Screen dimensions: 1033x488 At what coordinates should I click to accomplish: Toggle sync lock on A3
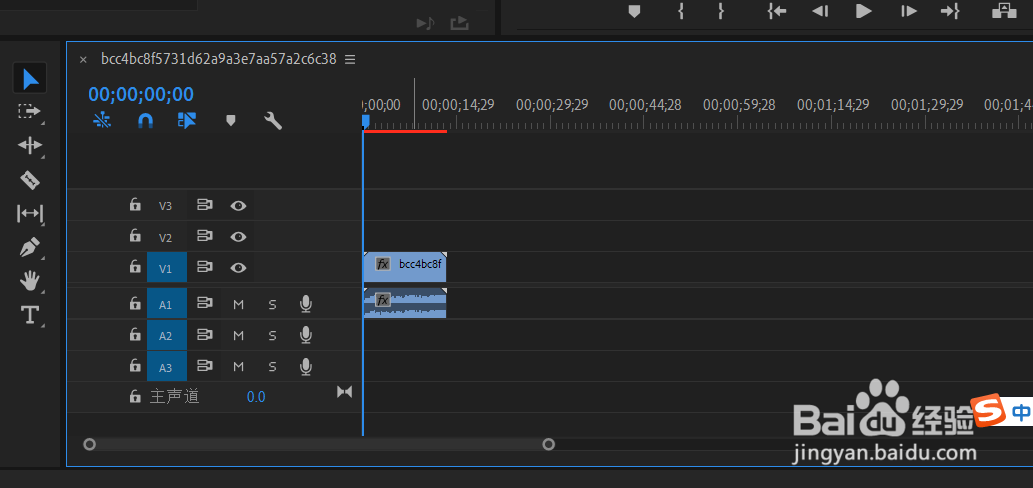pos(205,366)
